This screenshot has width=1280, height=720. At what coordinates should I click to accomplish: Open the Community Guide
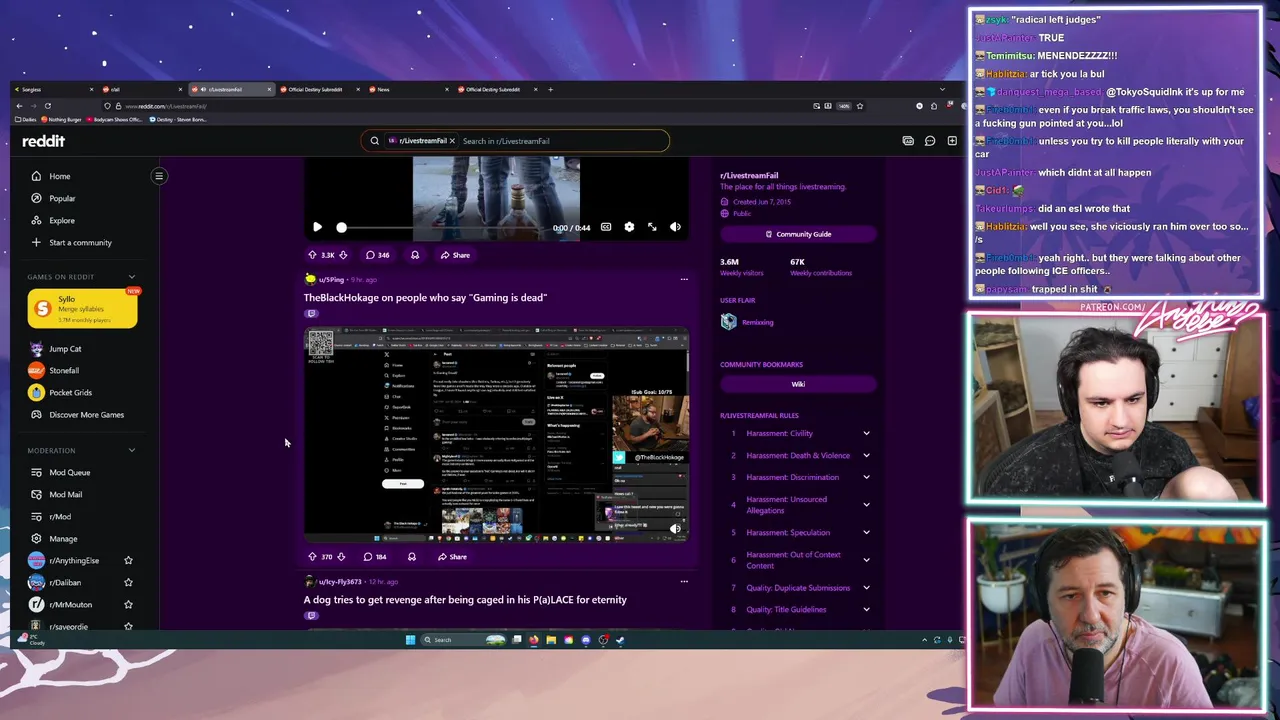click(798, 234)
